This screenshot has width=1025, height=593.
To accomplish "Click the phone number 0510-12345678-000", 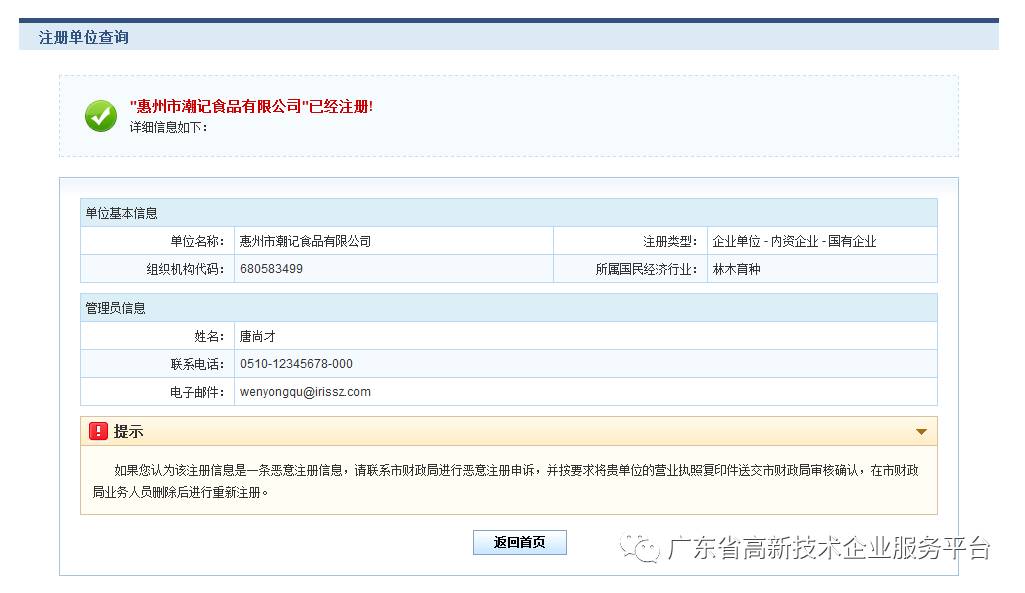I will tap(296, 364).
